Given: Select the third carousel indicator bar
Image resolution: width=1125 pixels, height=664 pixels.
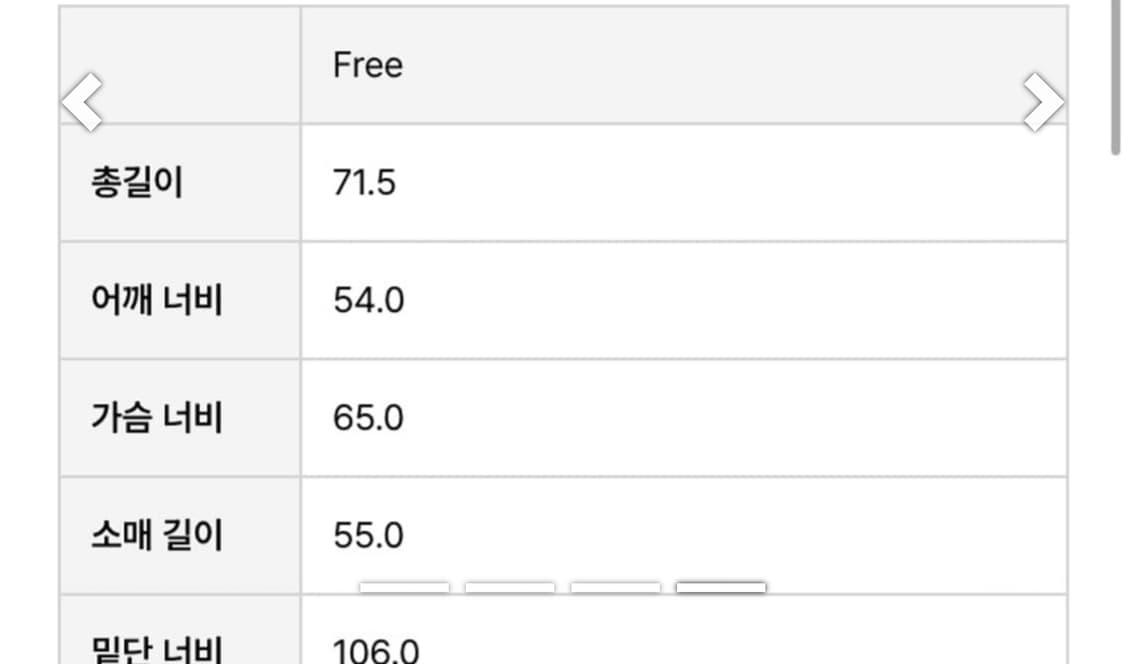Looking at the screenshot, I should [x=615, y=587].
